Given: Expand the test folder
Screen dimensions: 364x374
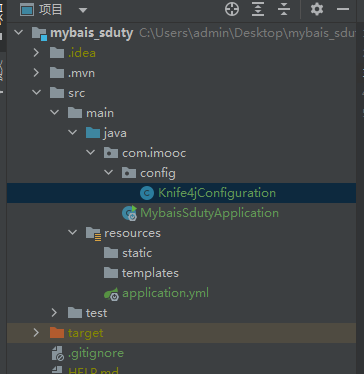Looking at the screenshot, I should (54, 313).
